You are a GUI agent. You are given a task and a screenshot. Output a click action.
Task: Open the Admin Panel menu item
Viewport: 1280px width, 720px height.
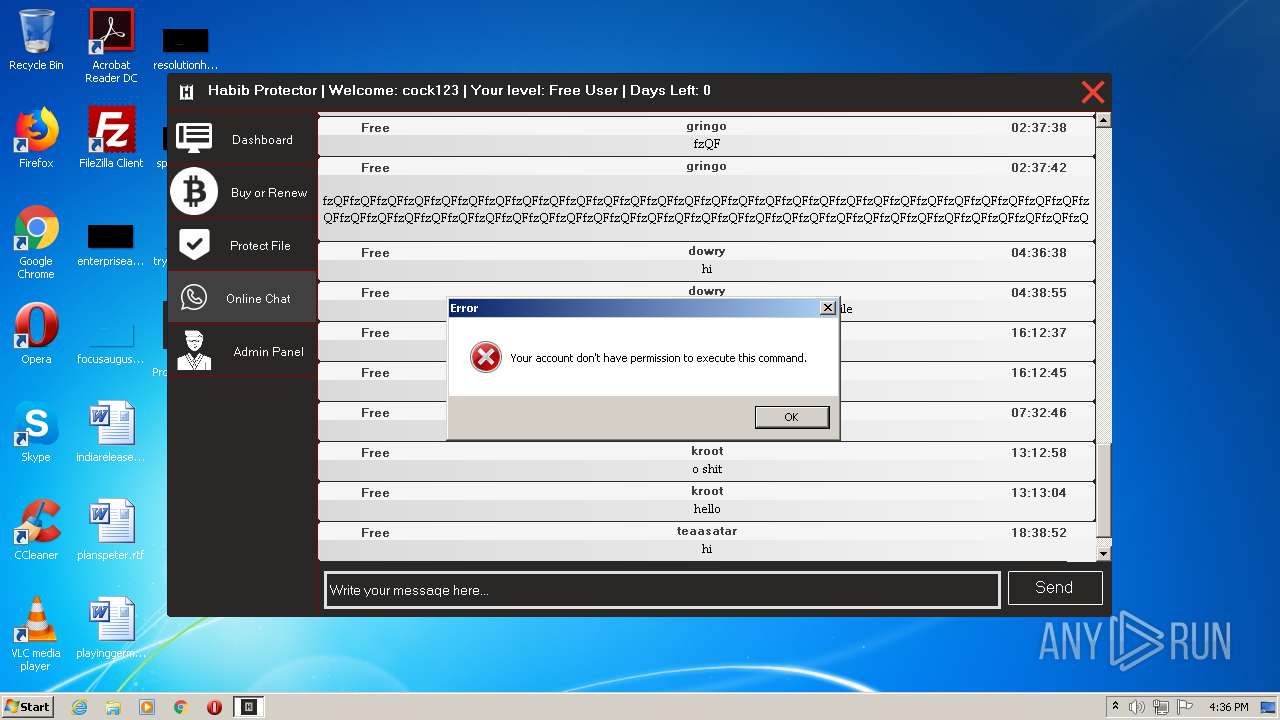[268, 352]
